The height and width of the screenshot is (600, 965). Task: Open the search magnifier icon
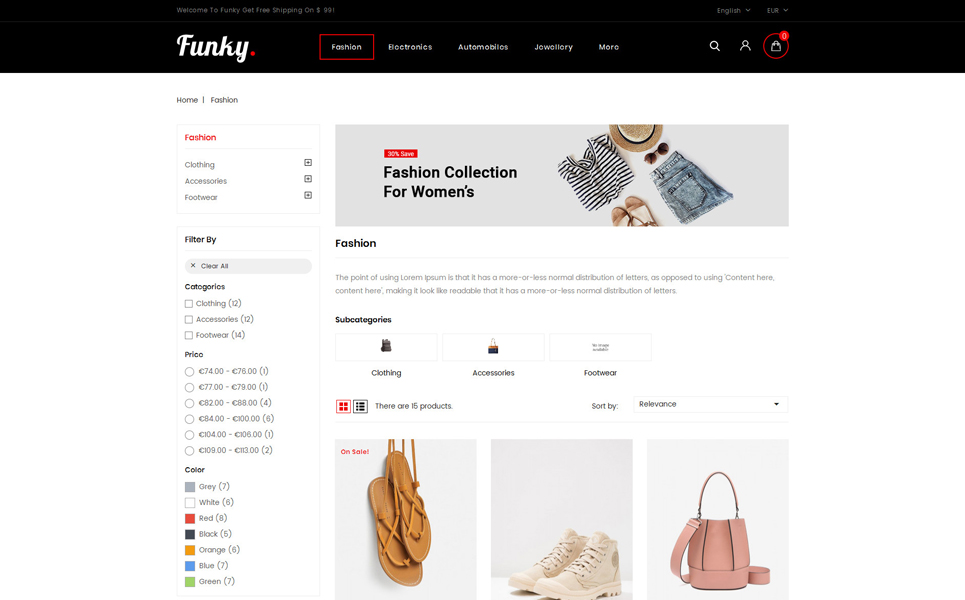point(715,46)
